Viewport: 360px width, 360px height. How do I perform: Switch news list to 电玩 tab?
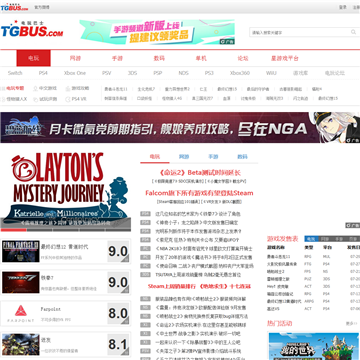click(155, 157)
